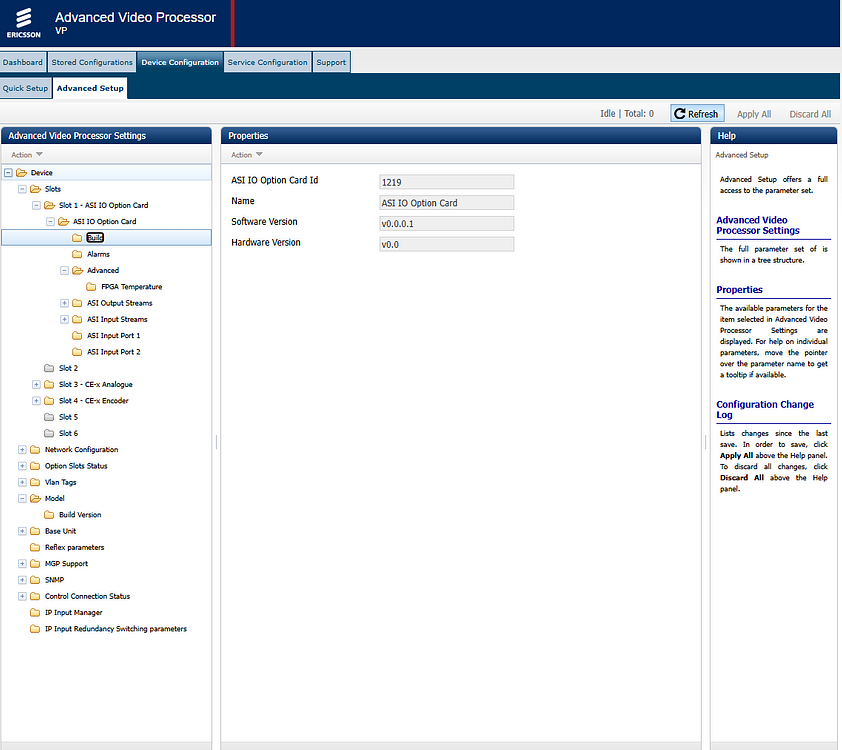
Task: Click the Option Slots Status folder icon
Action: (x=35, y=466)
